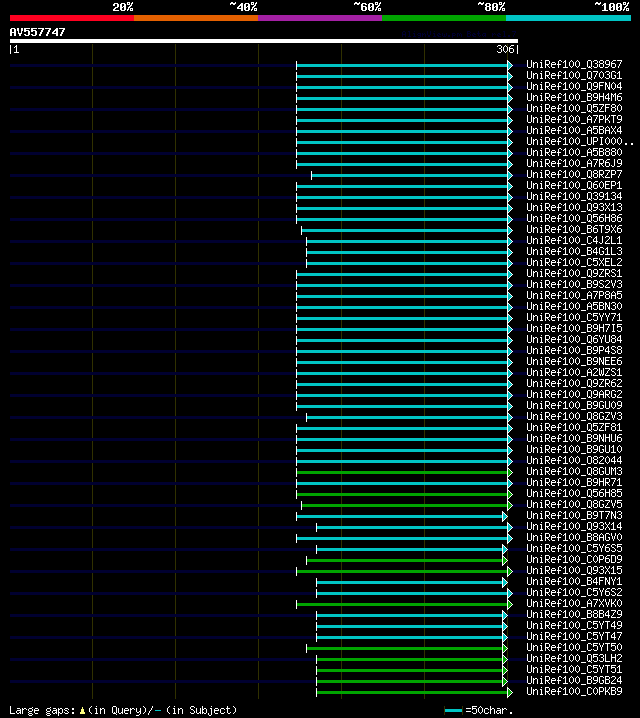Image resolution: width=640 pixels, height=718 pixels.
Task: Click the UniRef100_Q93X13 label
Action: [x=574, y=207]
